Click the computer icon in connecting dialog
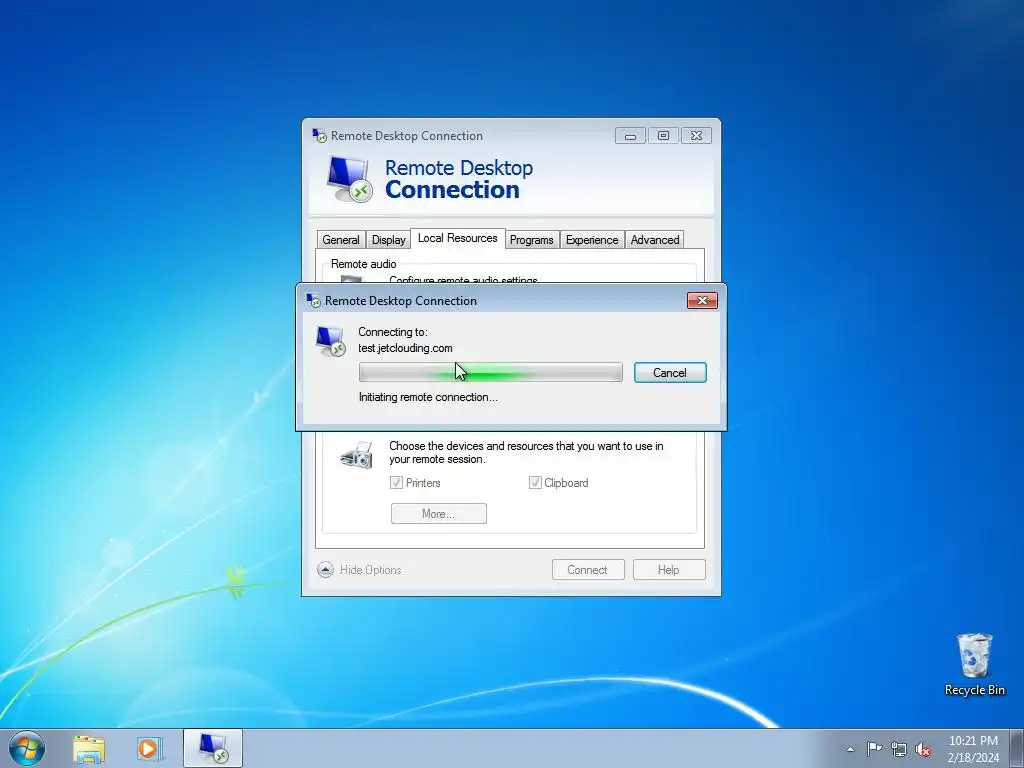The image size is (1024, 768). tap(330, 342)
